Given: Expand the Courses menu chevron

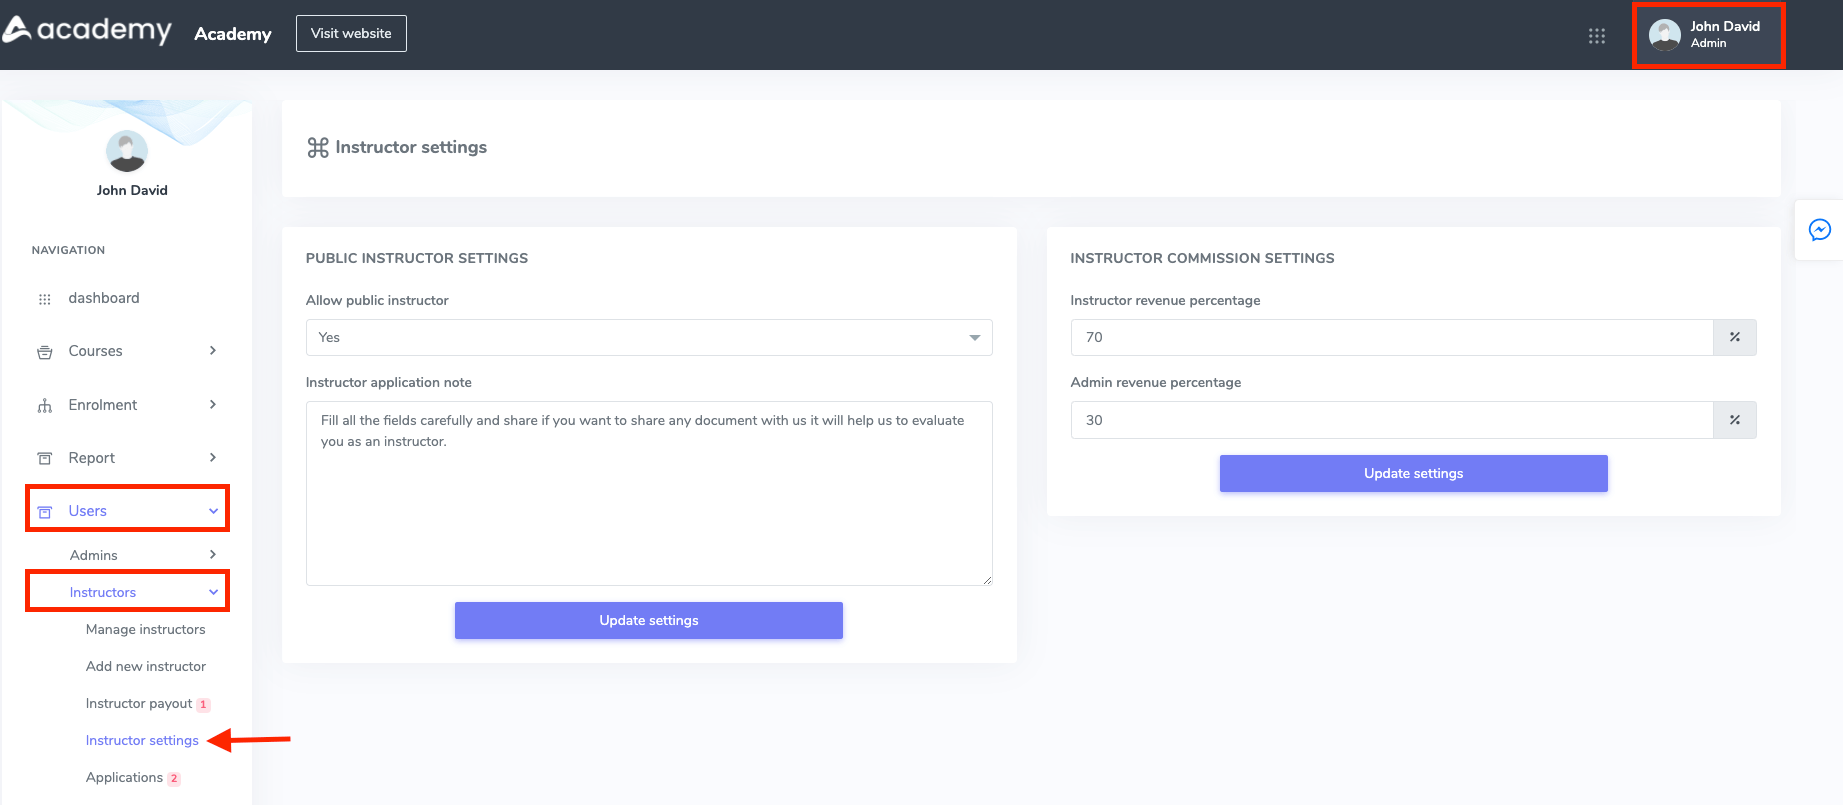Looking at the screenshot, I should (x=213, y=351).
